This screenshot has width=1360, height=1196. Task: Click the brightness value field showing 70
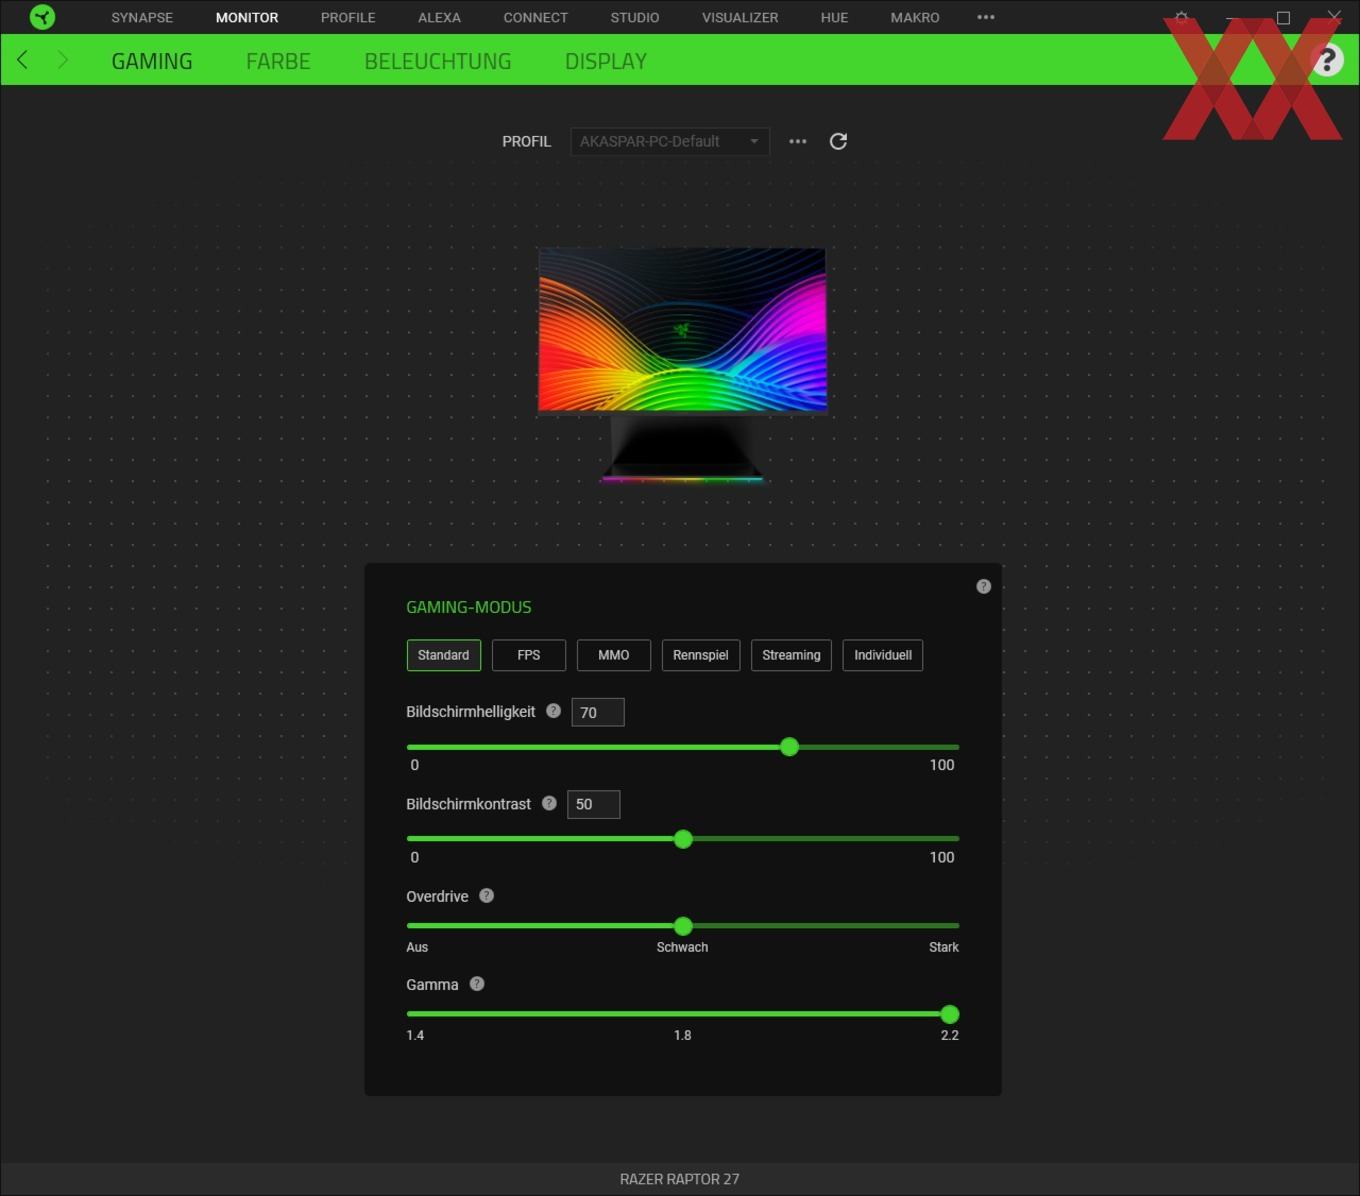click(598, 712)
